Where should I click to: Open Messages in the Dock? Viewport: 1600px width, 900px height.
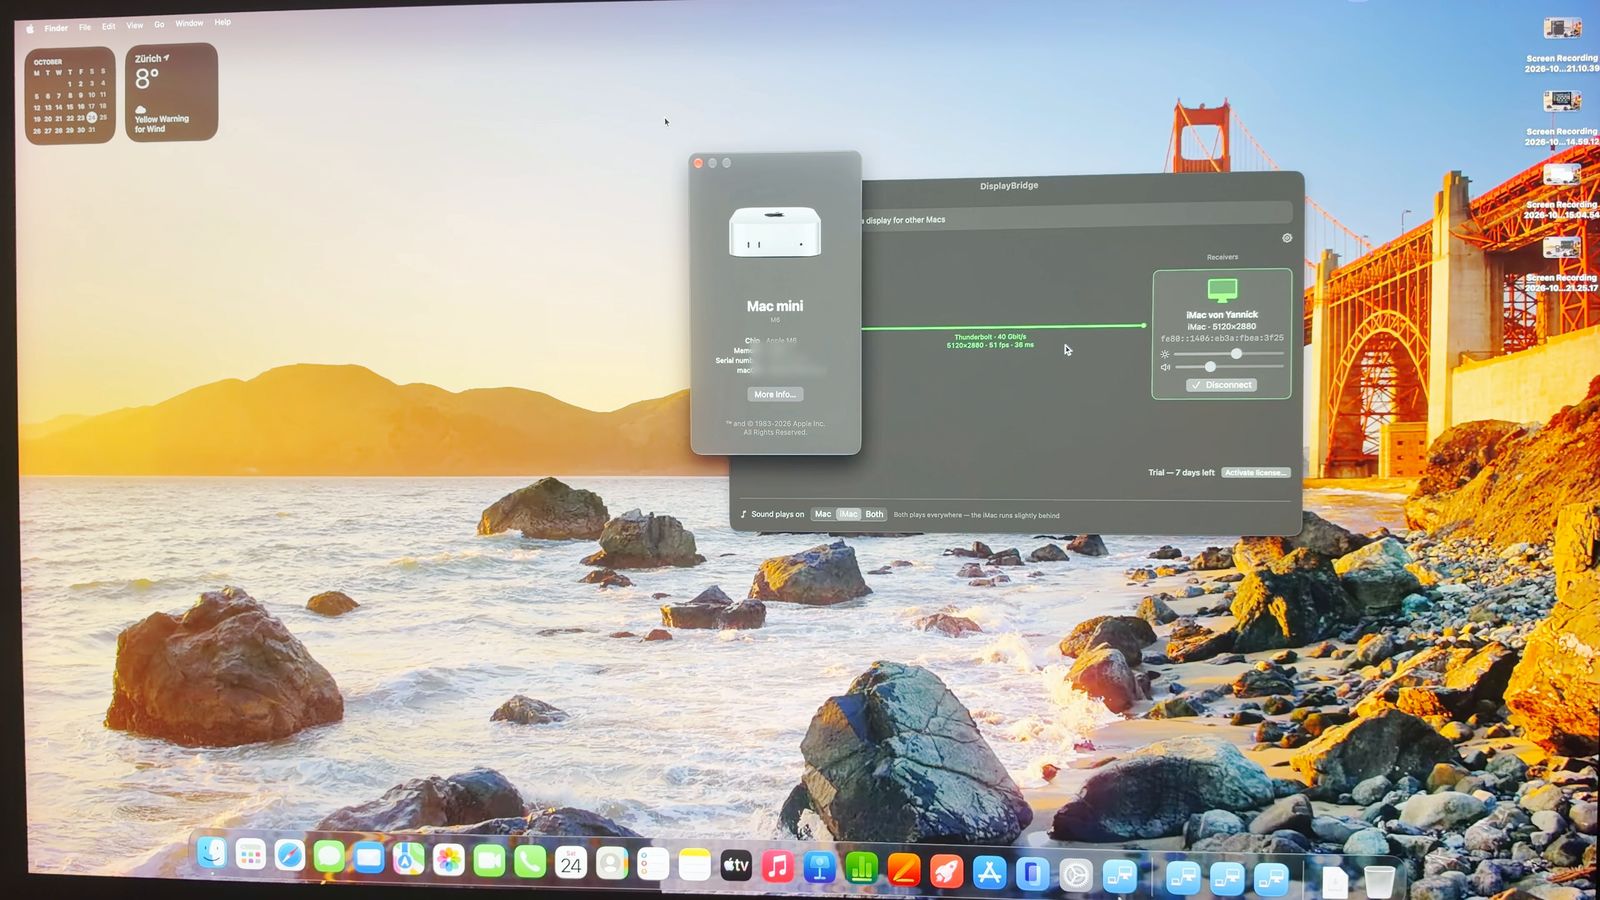329,857
